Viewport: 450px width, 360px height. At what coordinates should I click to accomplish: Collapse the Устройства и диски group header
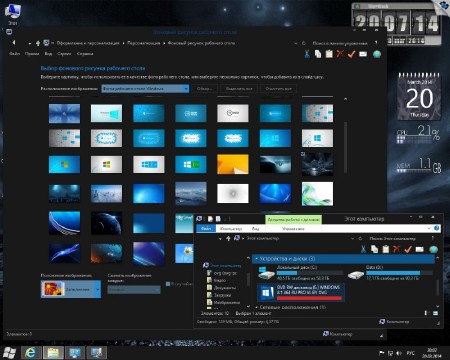(x=257, y=259)
